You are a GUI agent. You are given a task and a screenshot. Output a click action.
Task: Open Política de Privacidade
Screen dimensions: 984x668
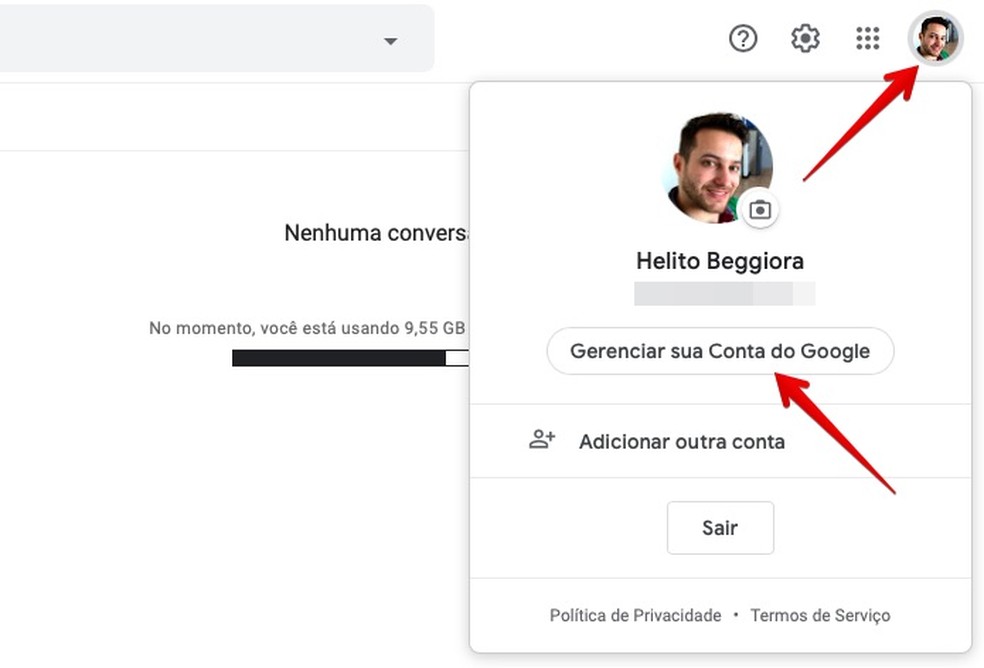(635, 615)
